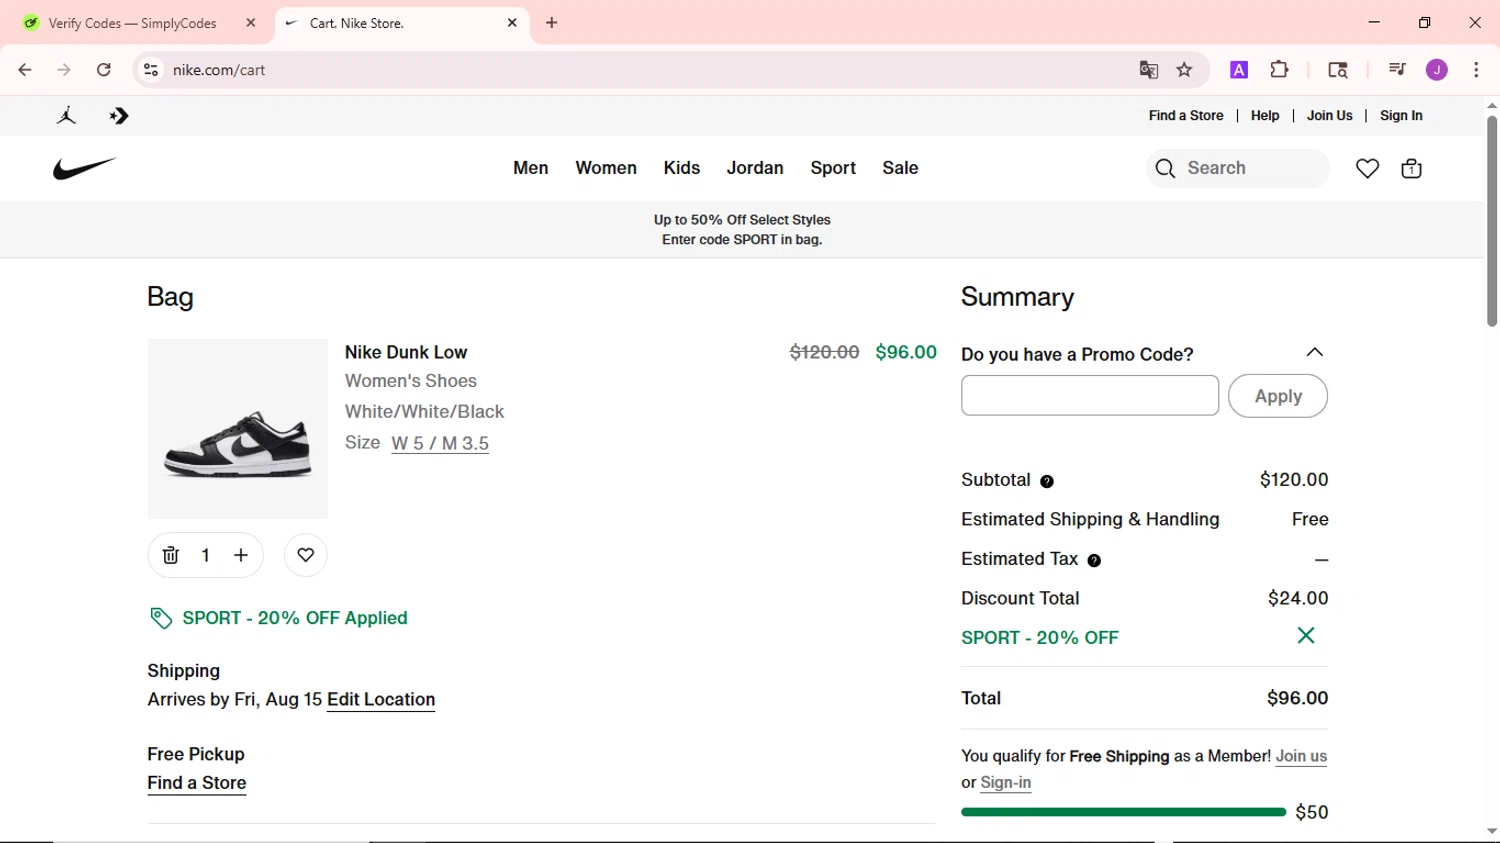Open the Kids menu
Viewport: 1500px width, 843px height.
[x=682, y=168]
